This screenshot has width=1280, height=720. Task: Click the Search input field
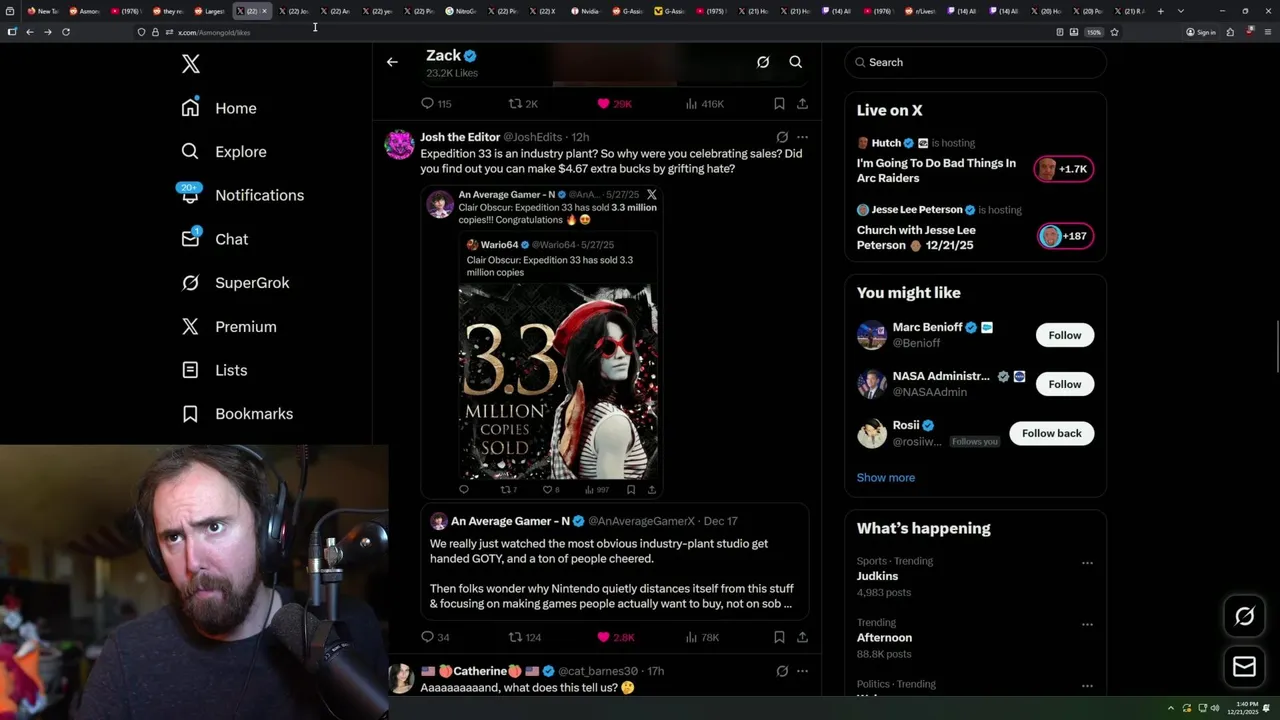coord(976,62)
